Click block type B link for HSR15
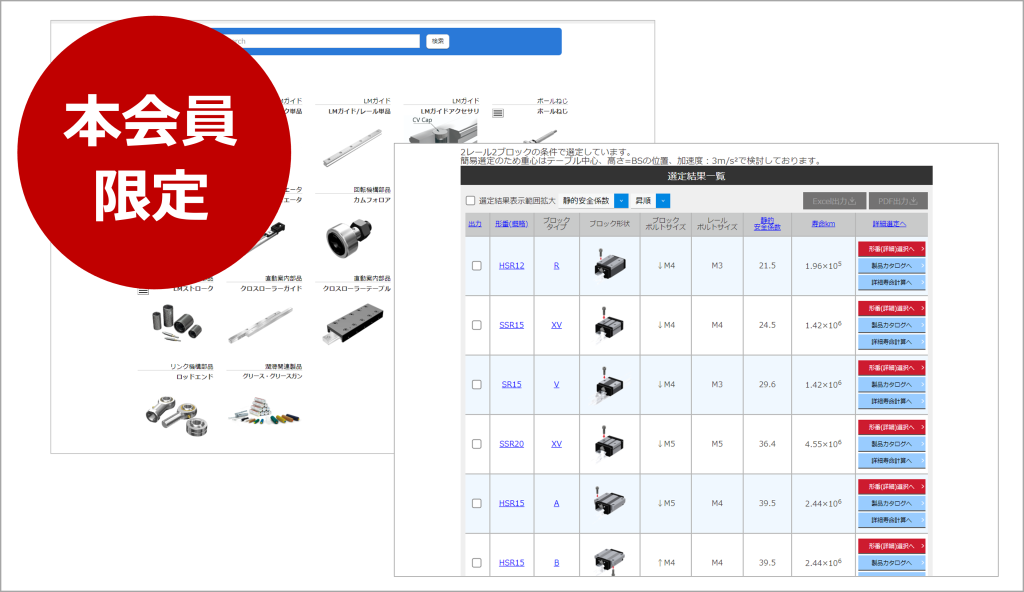 (556, 563)
